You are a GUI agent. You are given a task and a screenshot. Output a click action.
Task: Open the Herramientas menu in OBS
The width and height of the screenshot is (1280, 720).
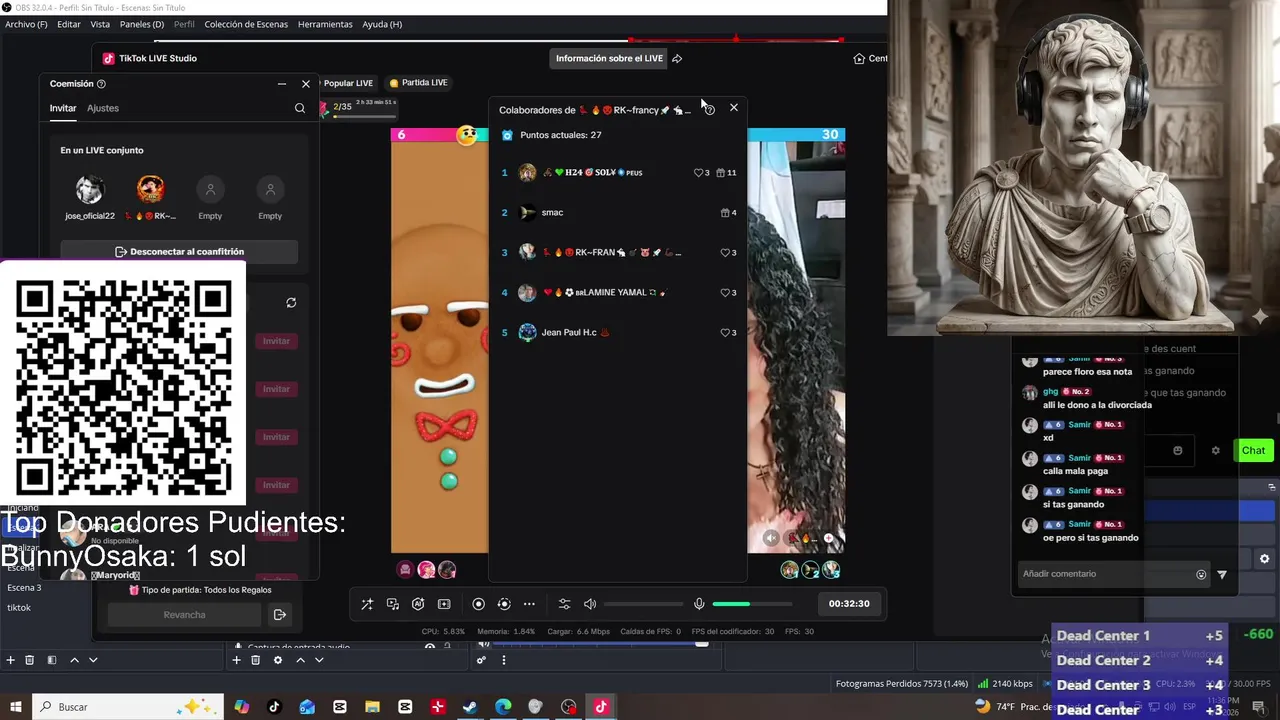coord(325,24)
